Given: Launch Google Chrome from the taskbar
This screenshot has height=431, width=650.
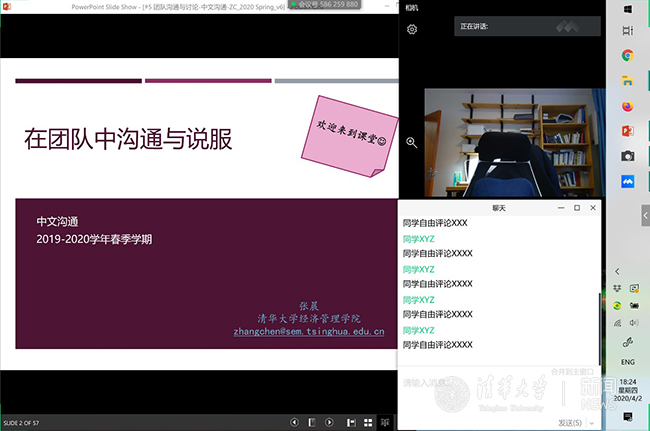Looking at the screenshot, I should (627, 56).
